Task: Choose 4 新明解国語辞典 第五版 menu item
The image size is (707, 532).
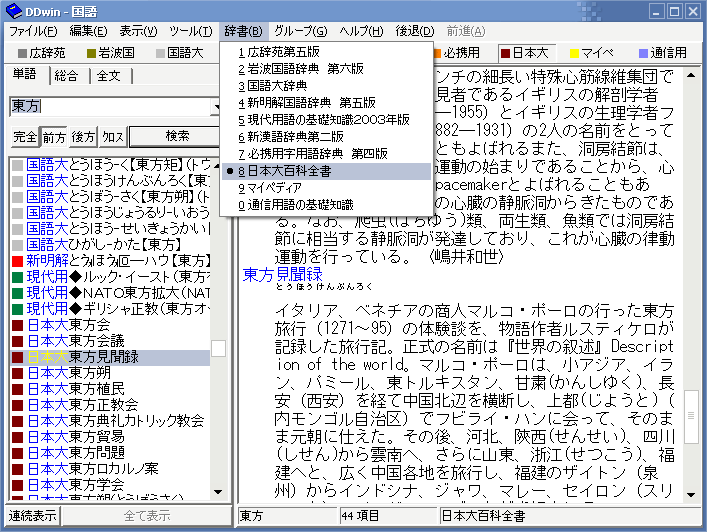Action: [x=326, y=103]
